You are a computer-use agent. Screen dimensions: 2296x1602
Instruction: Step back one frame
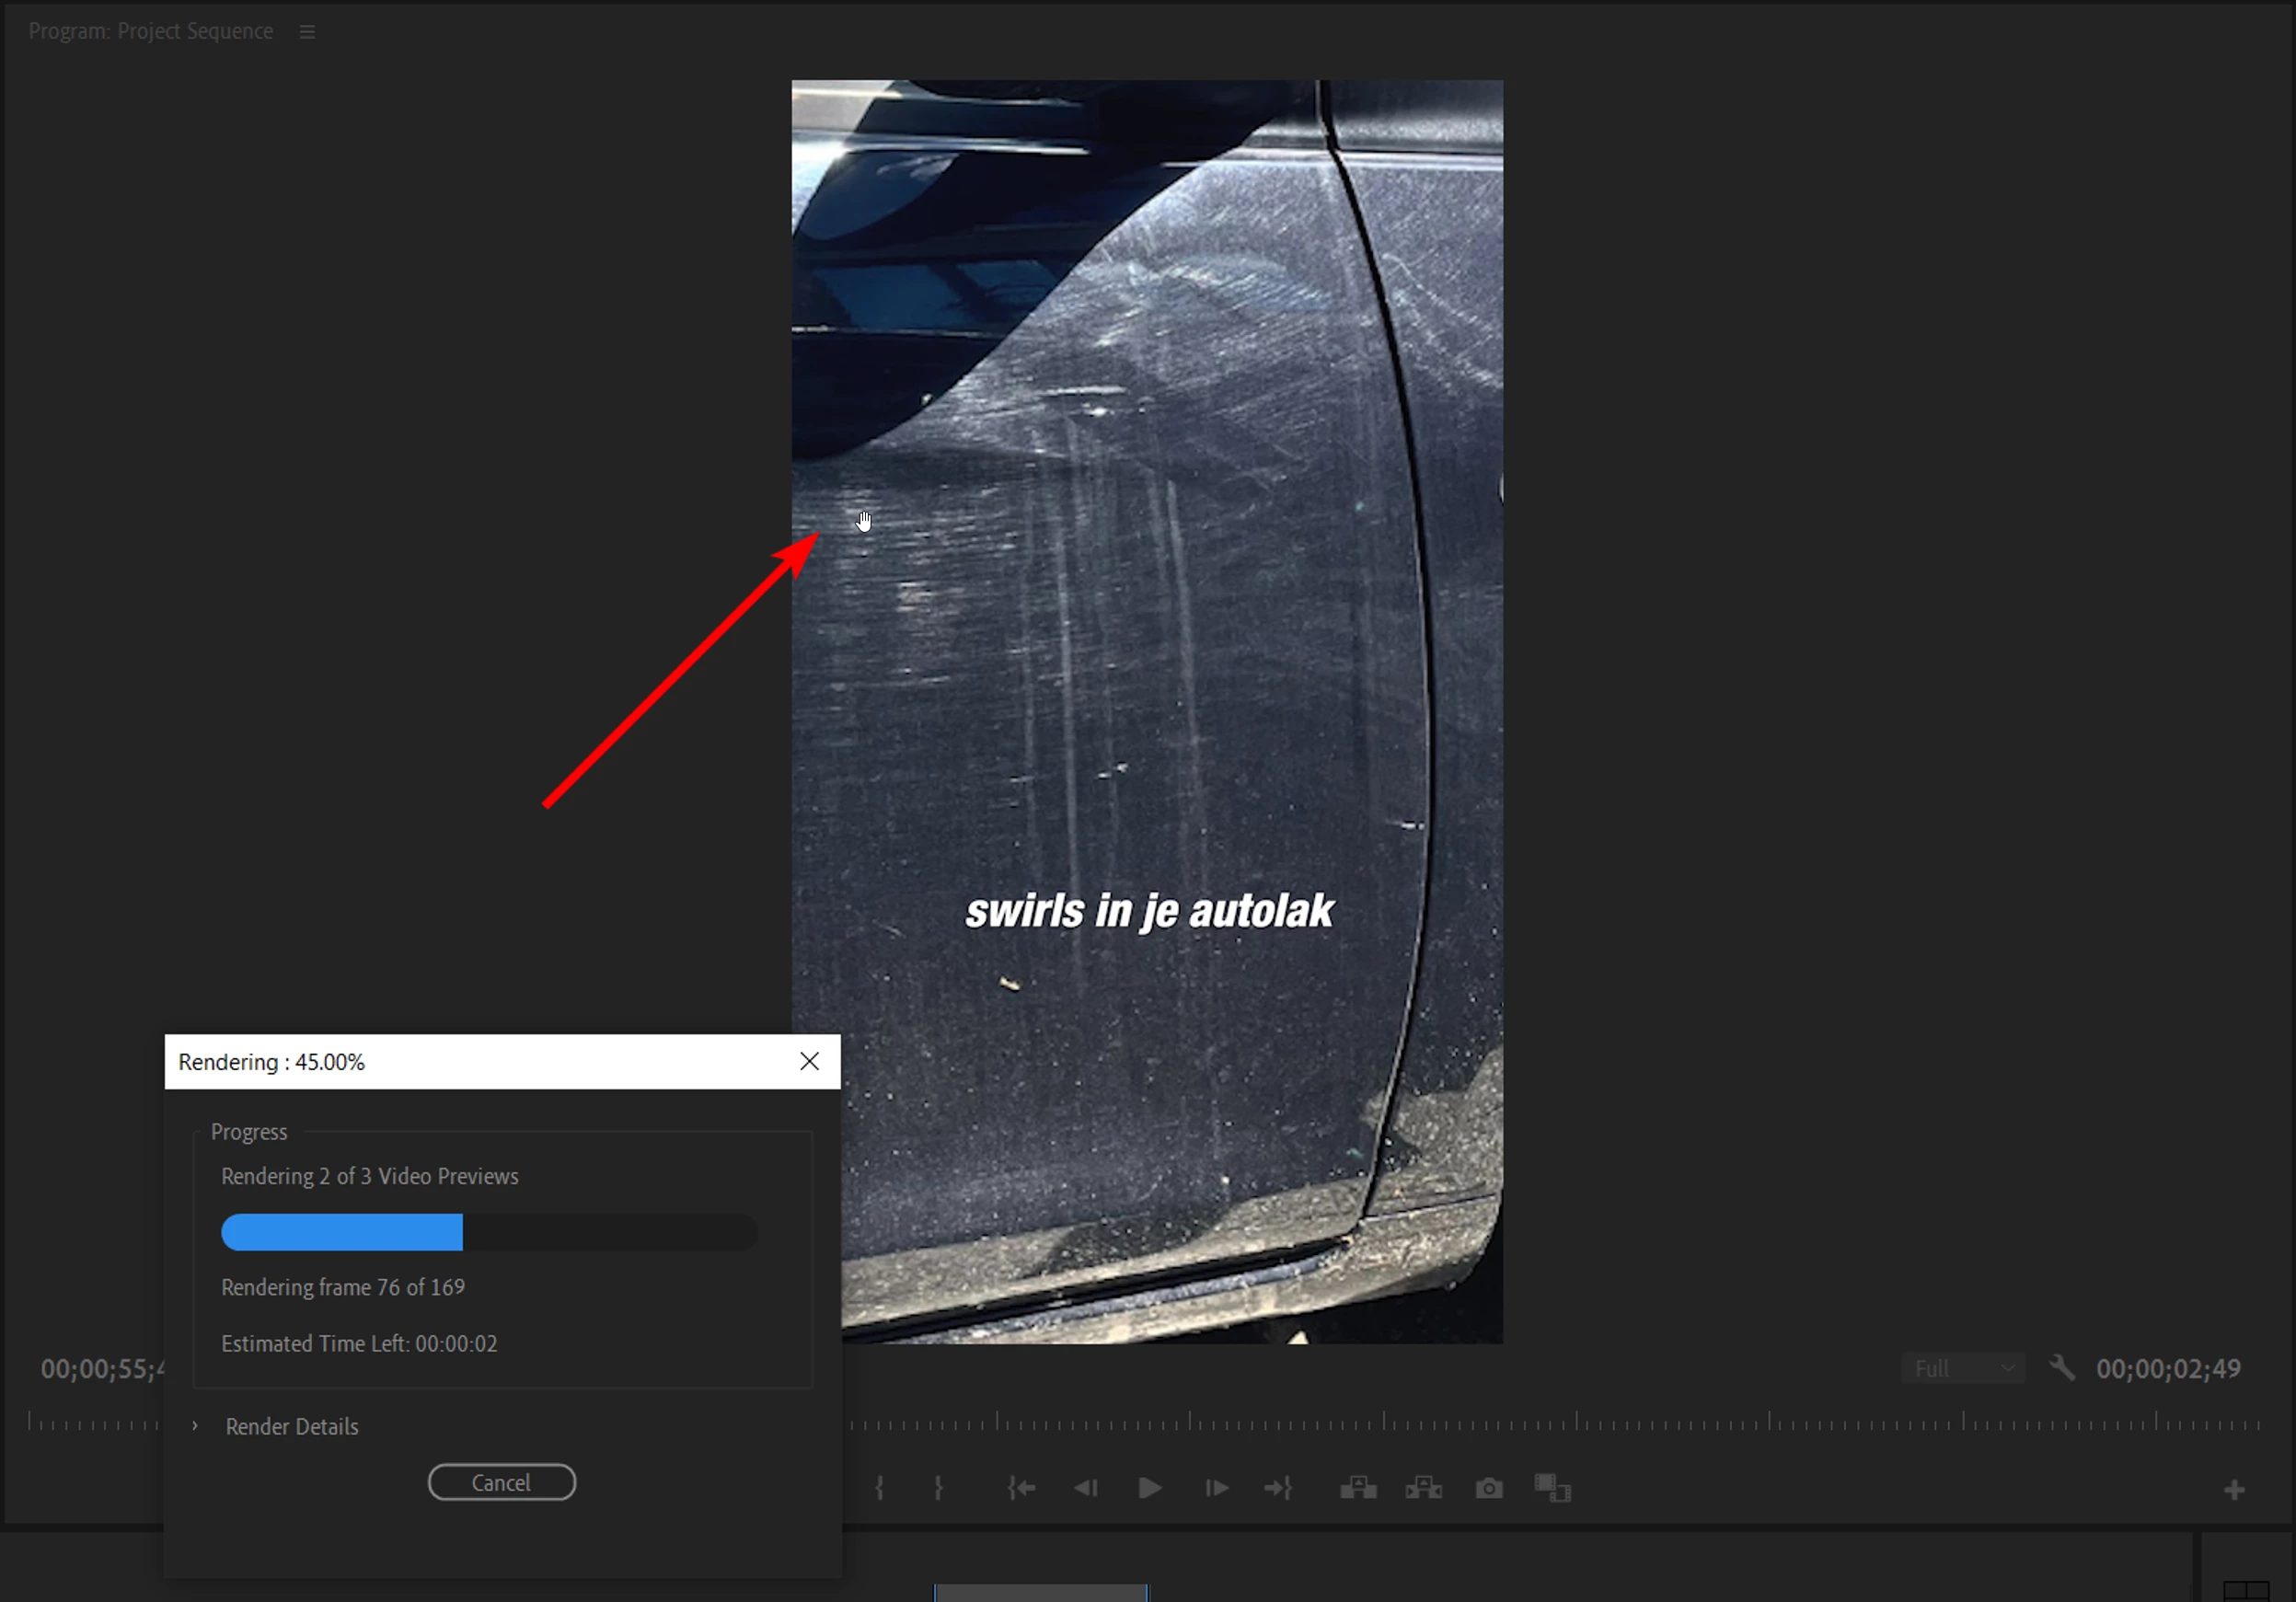tap(1086, 1488)
